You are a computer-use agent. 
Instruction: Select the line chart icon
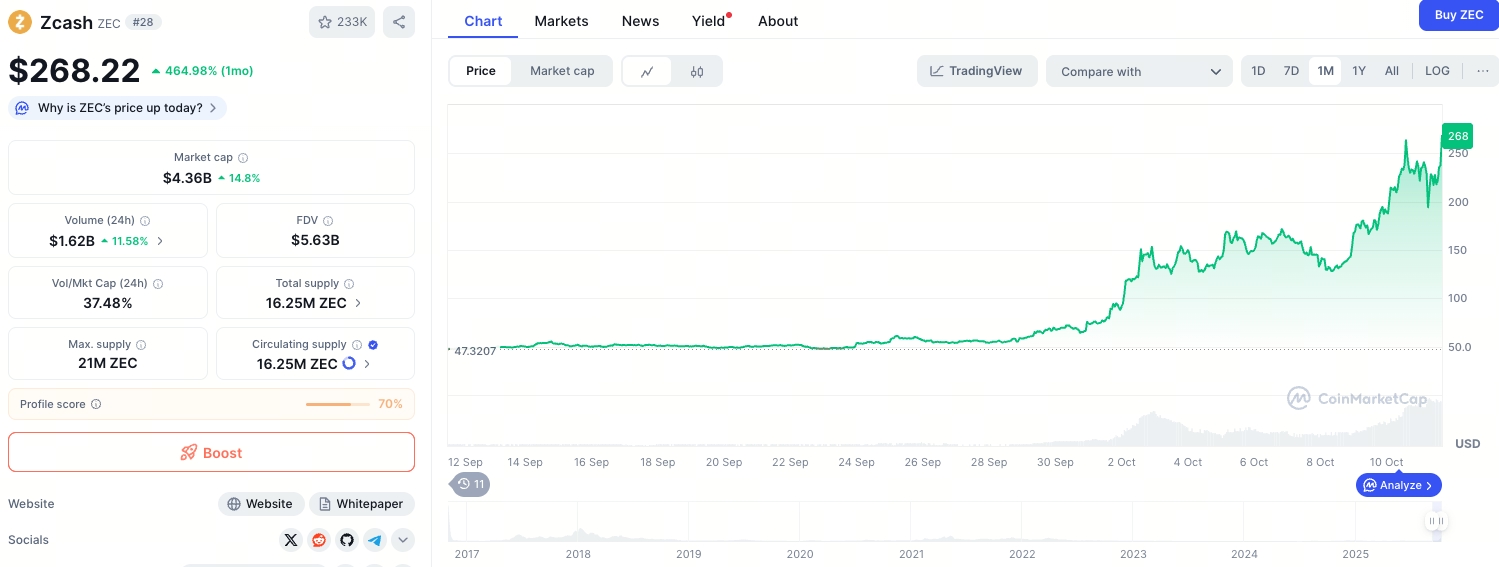tap(648, 71)
